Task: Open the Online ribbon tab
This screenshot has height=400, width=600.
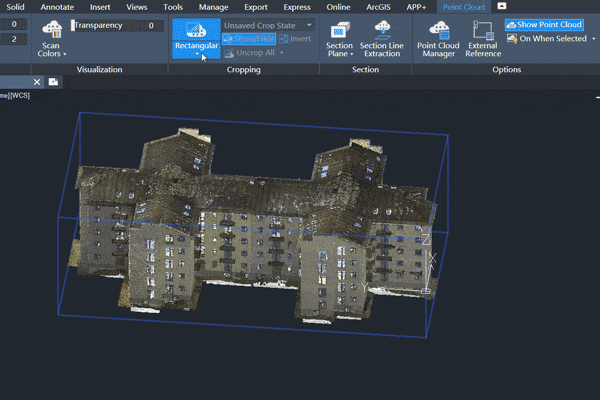Action: pyautogui.click(x=338, y=7)
